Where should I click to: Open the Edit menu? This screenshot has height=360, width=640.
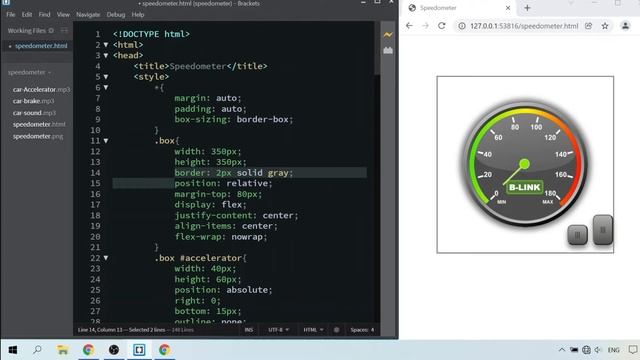27,14
